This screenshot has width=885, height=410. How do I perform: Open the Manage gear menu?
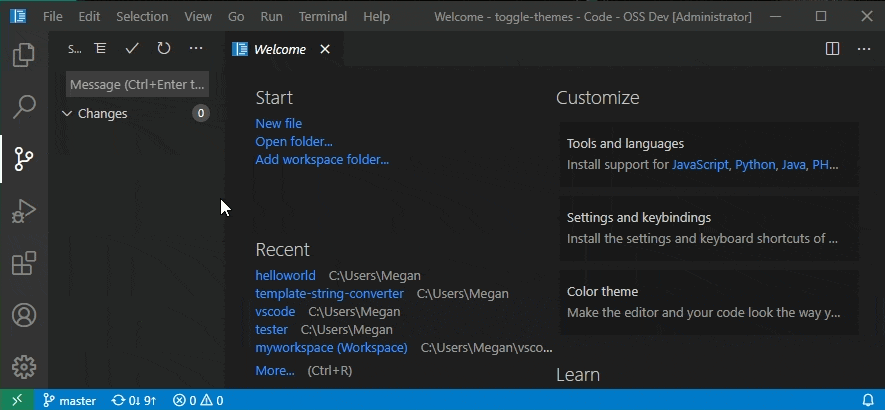[24, 367]
